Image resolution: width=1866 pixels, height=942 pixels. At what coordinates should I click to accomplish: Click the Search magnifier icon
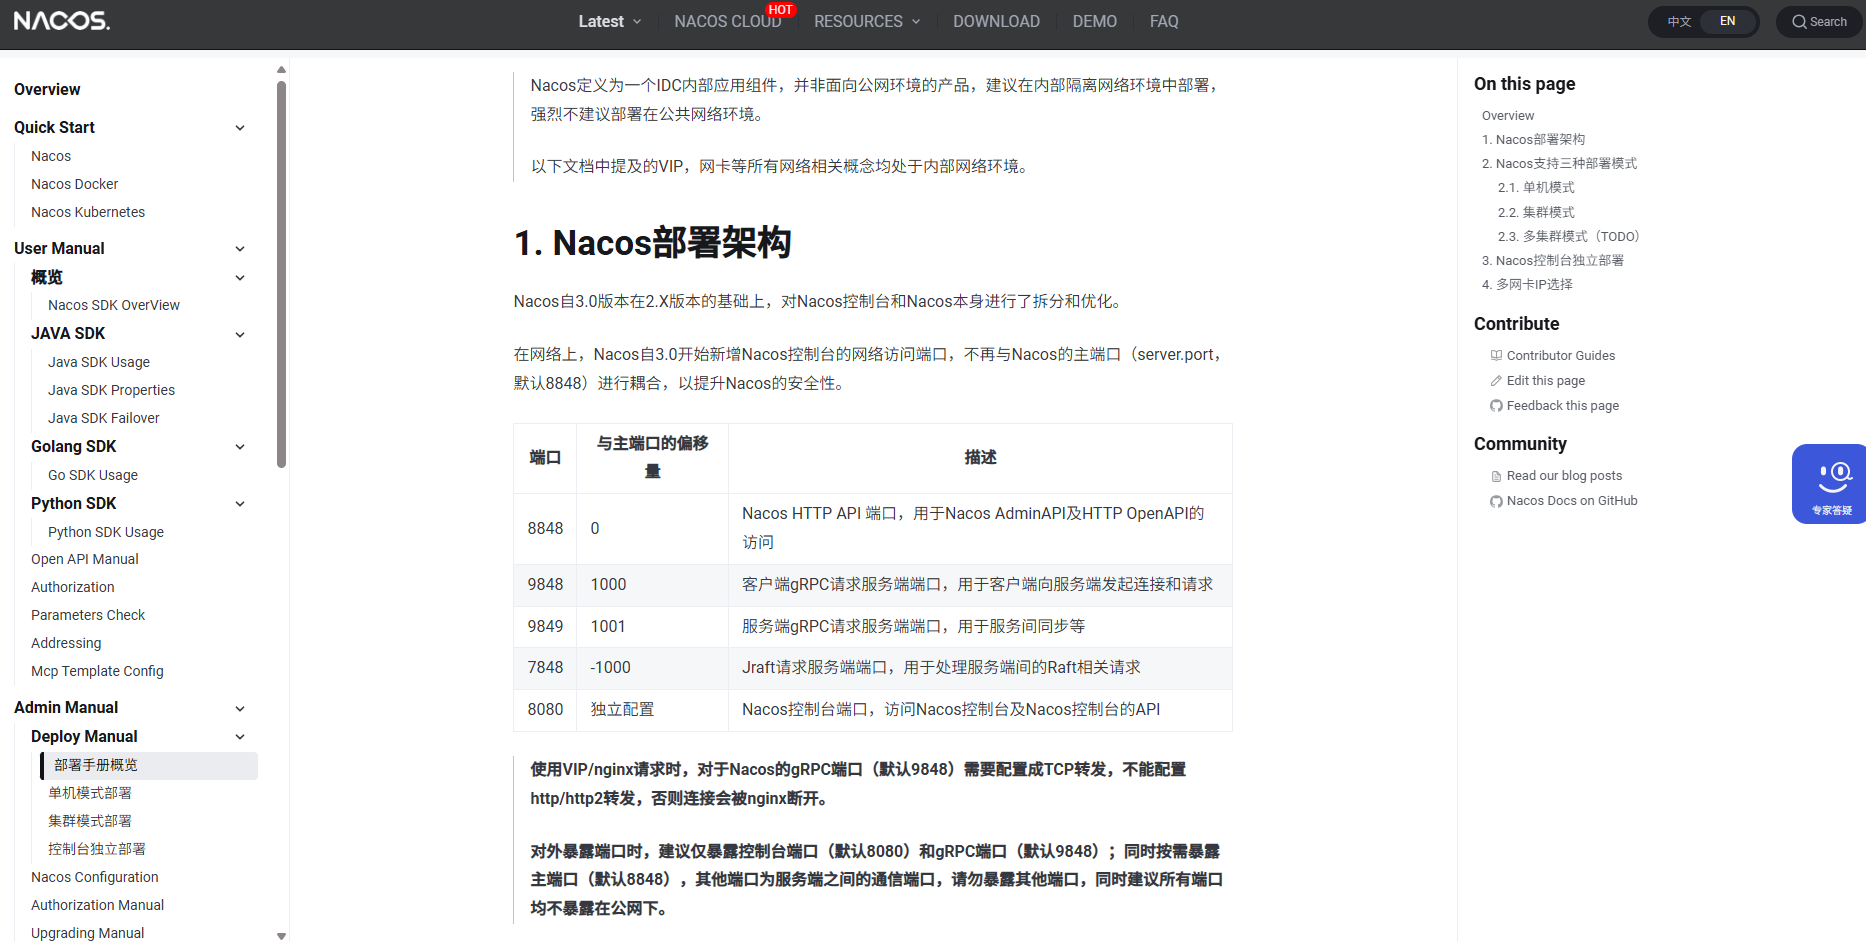click(x=1799, y=22)
